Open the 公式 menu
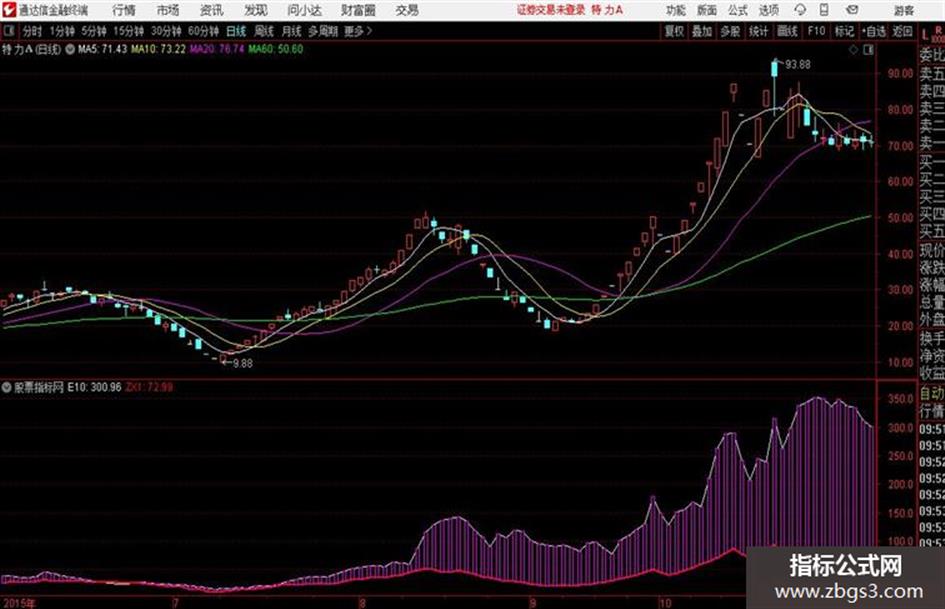Viewport: 945px width, 609px height. coord(738,10)
